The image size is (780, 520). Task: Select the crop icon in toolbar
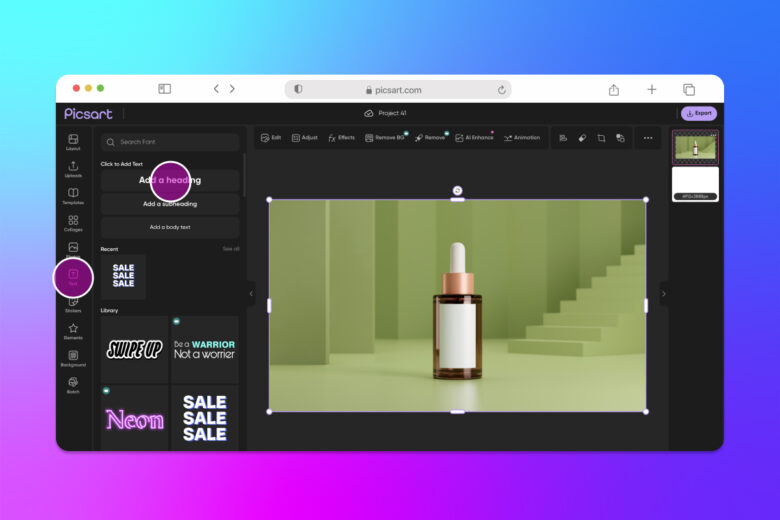pyautogui.click(x=601, y=138)
